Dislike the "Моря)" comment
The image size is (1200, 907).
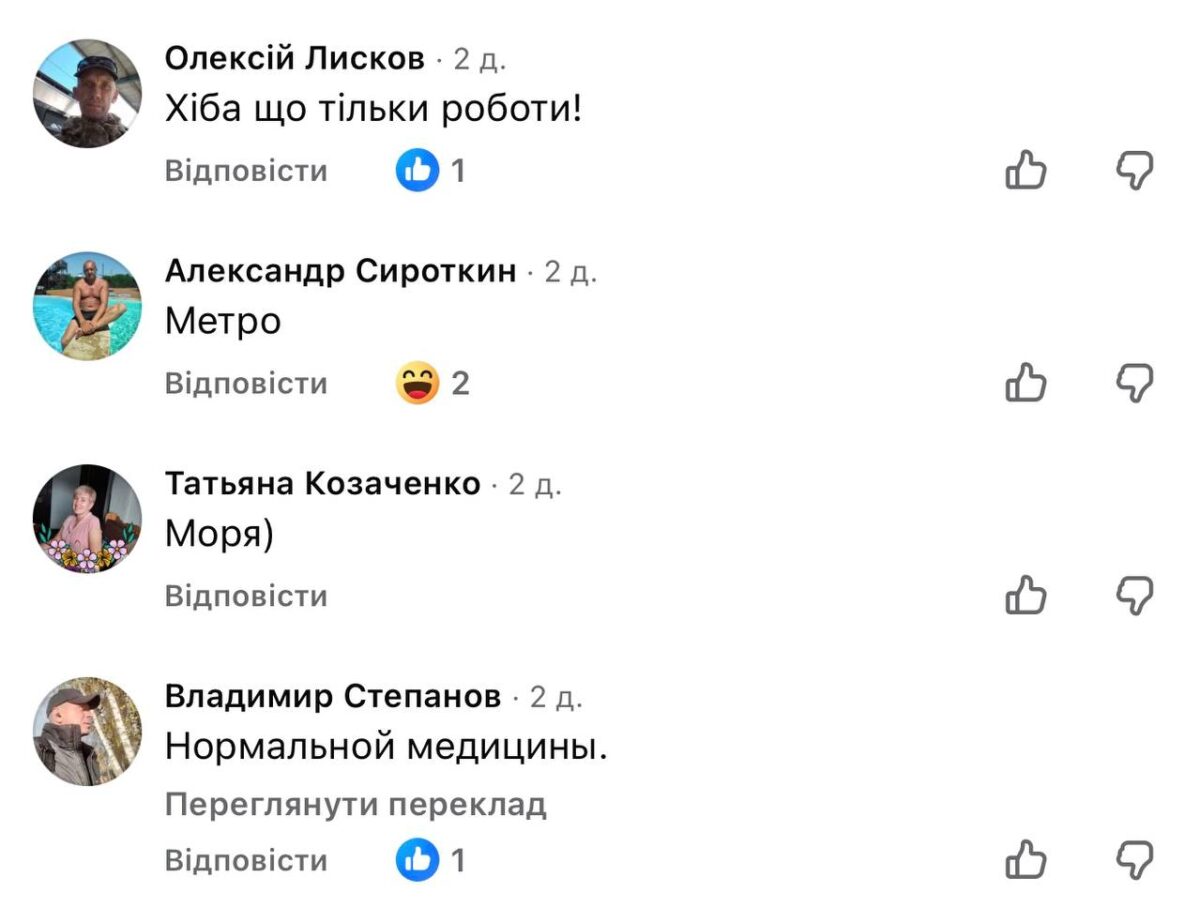(x=1135, y=596)
